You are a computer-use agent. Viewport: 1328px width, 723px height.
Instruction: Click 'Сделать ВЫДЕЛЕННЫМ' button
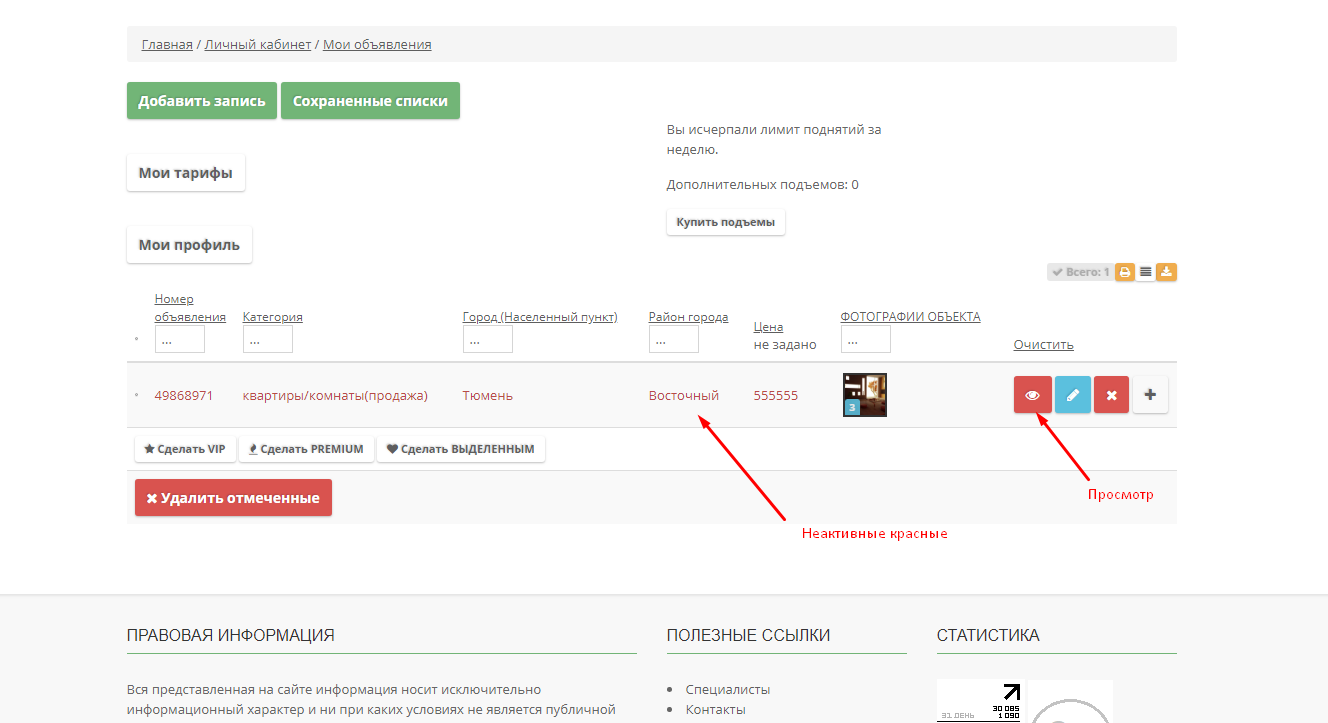tap(461, 449)
